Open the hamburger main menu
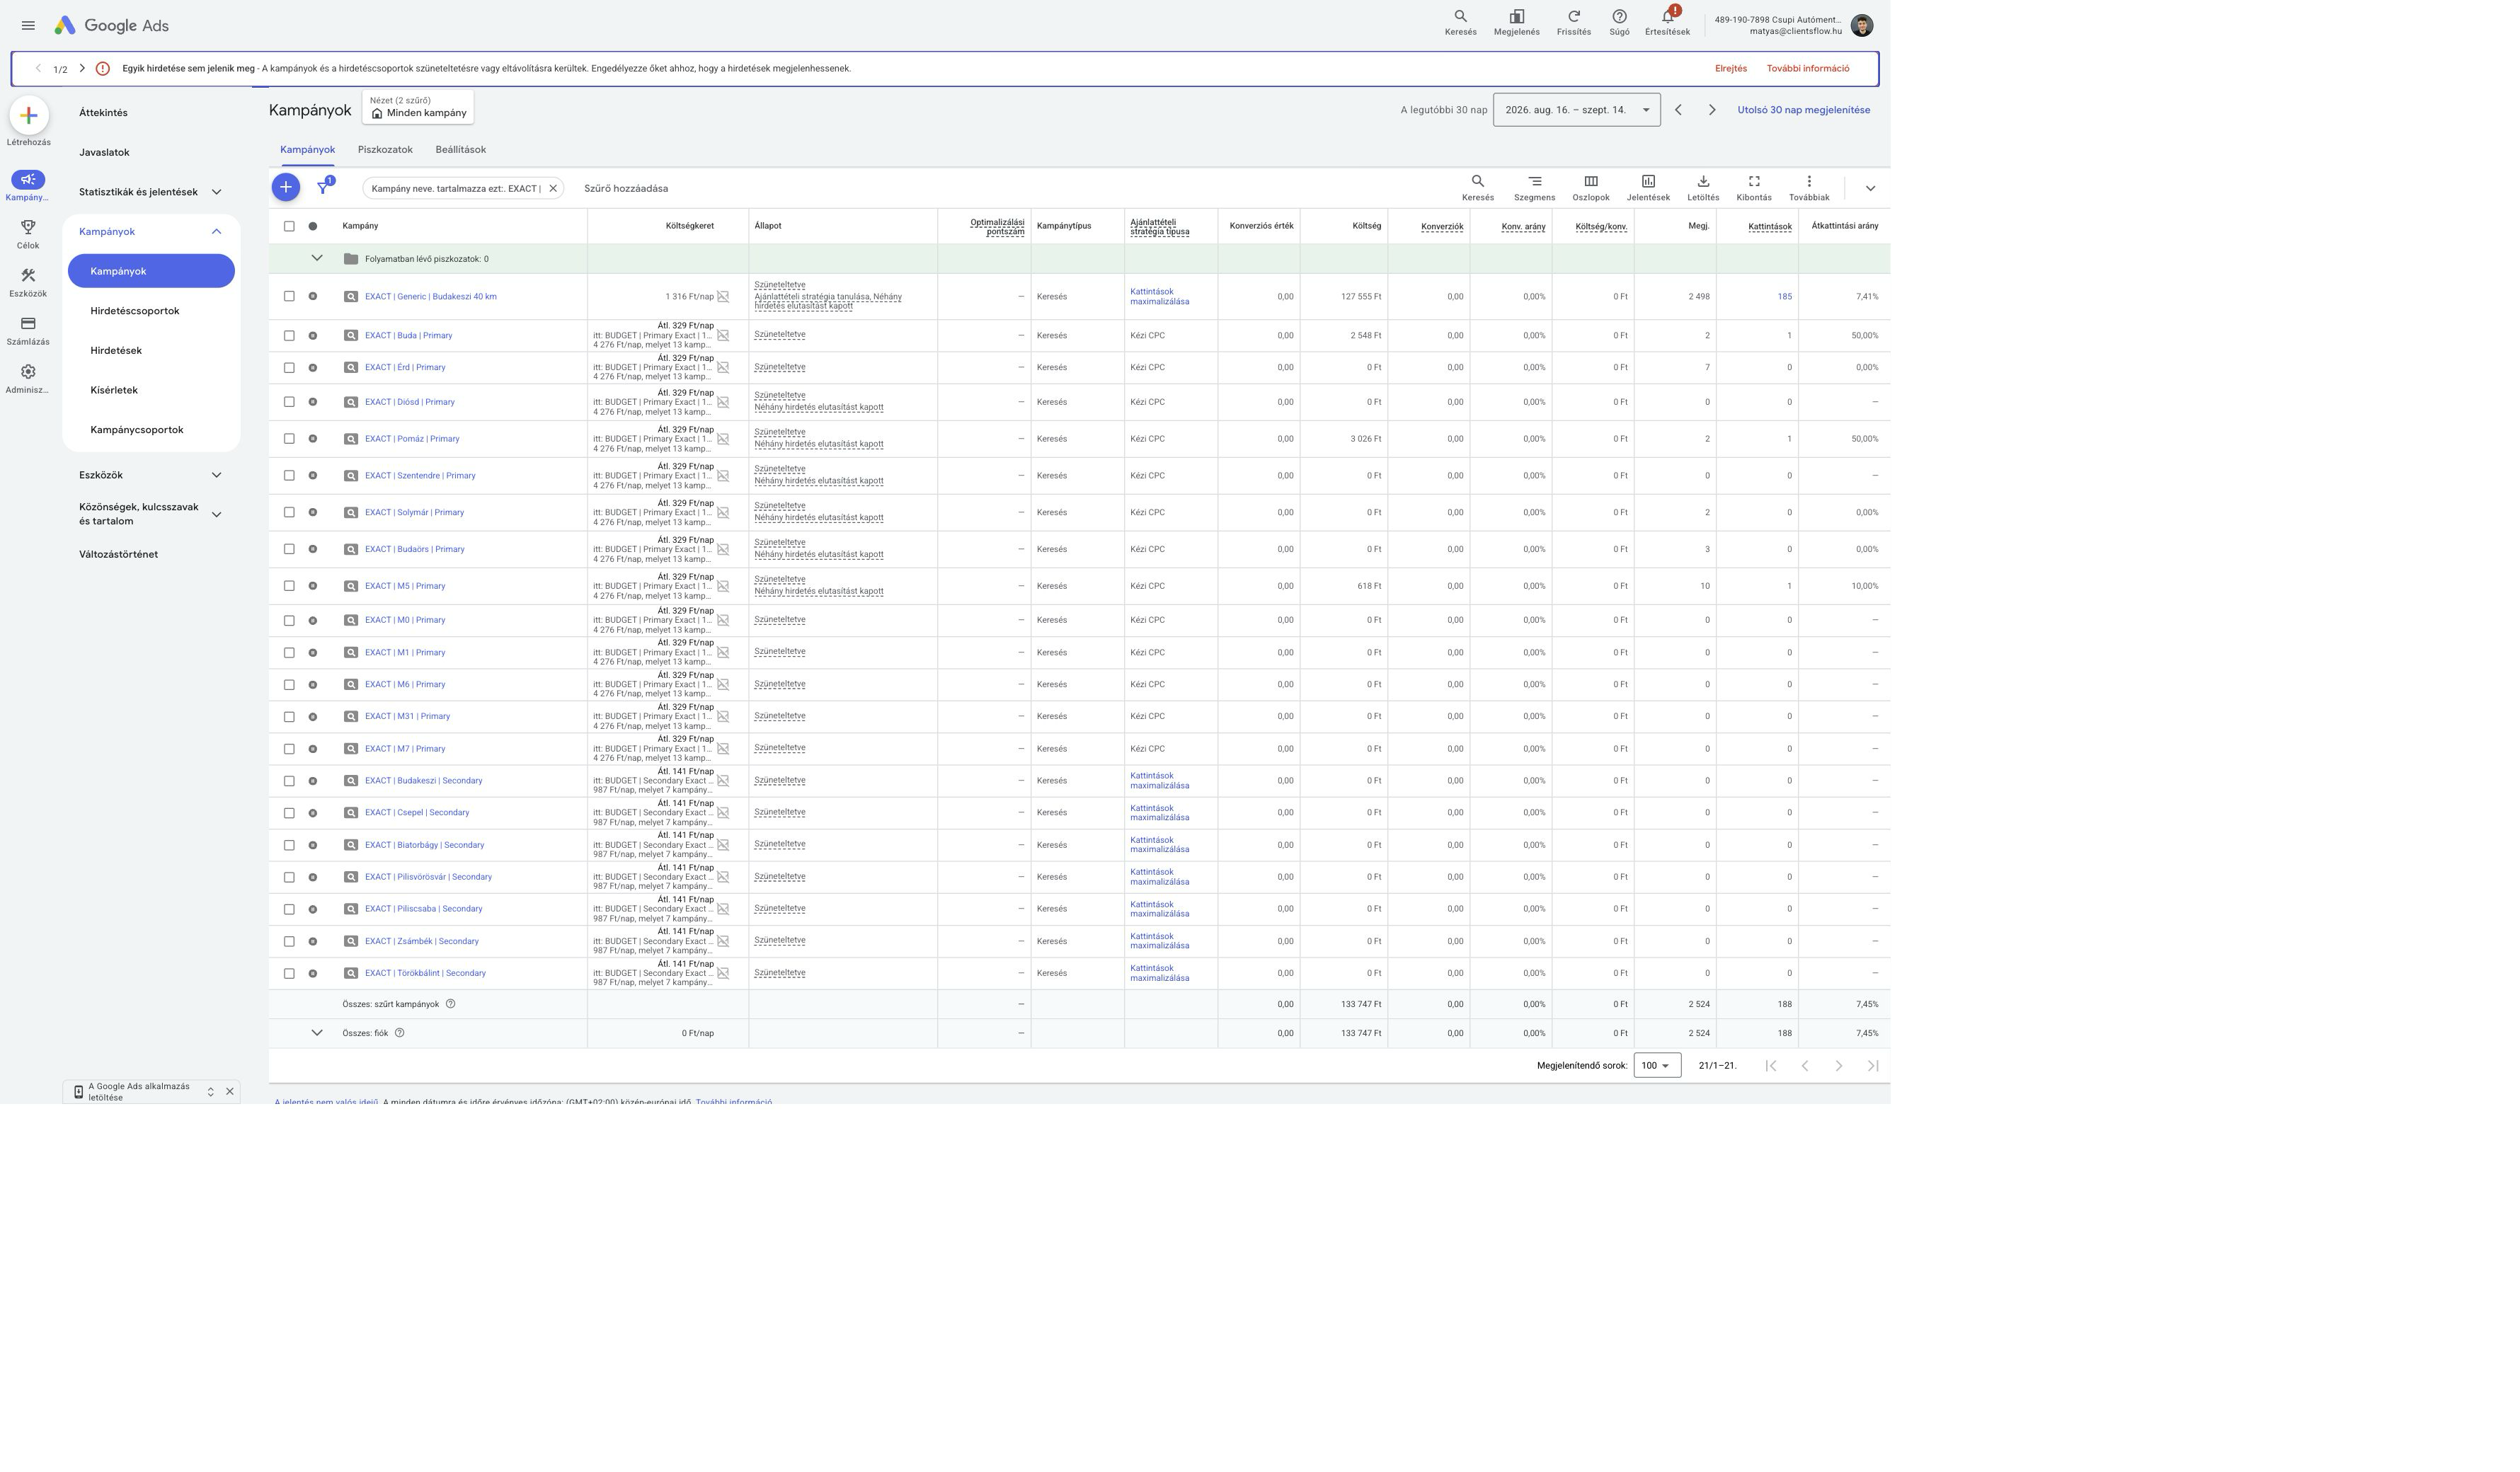The width and height of the screenshot is (2520, 1472). (x=28, y=25)
